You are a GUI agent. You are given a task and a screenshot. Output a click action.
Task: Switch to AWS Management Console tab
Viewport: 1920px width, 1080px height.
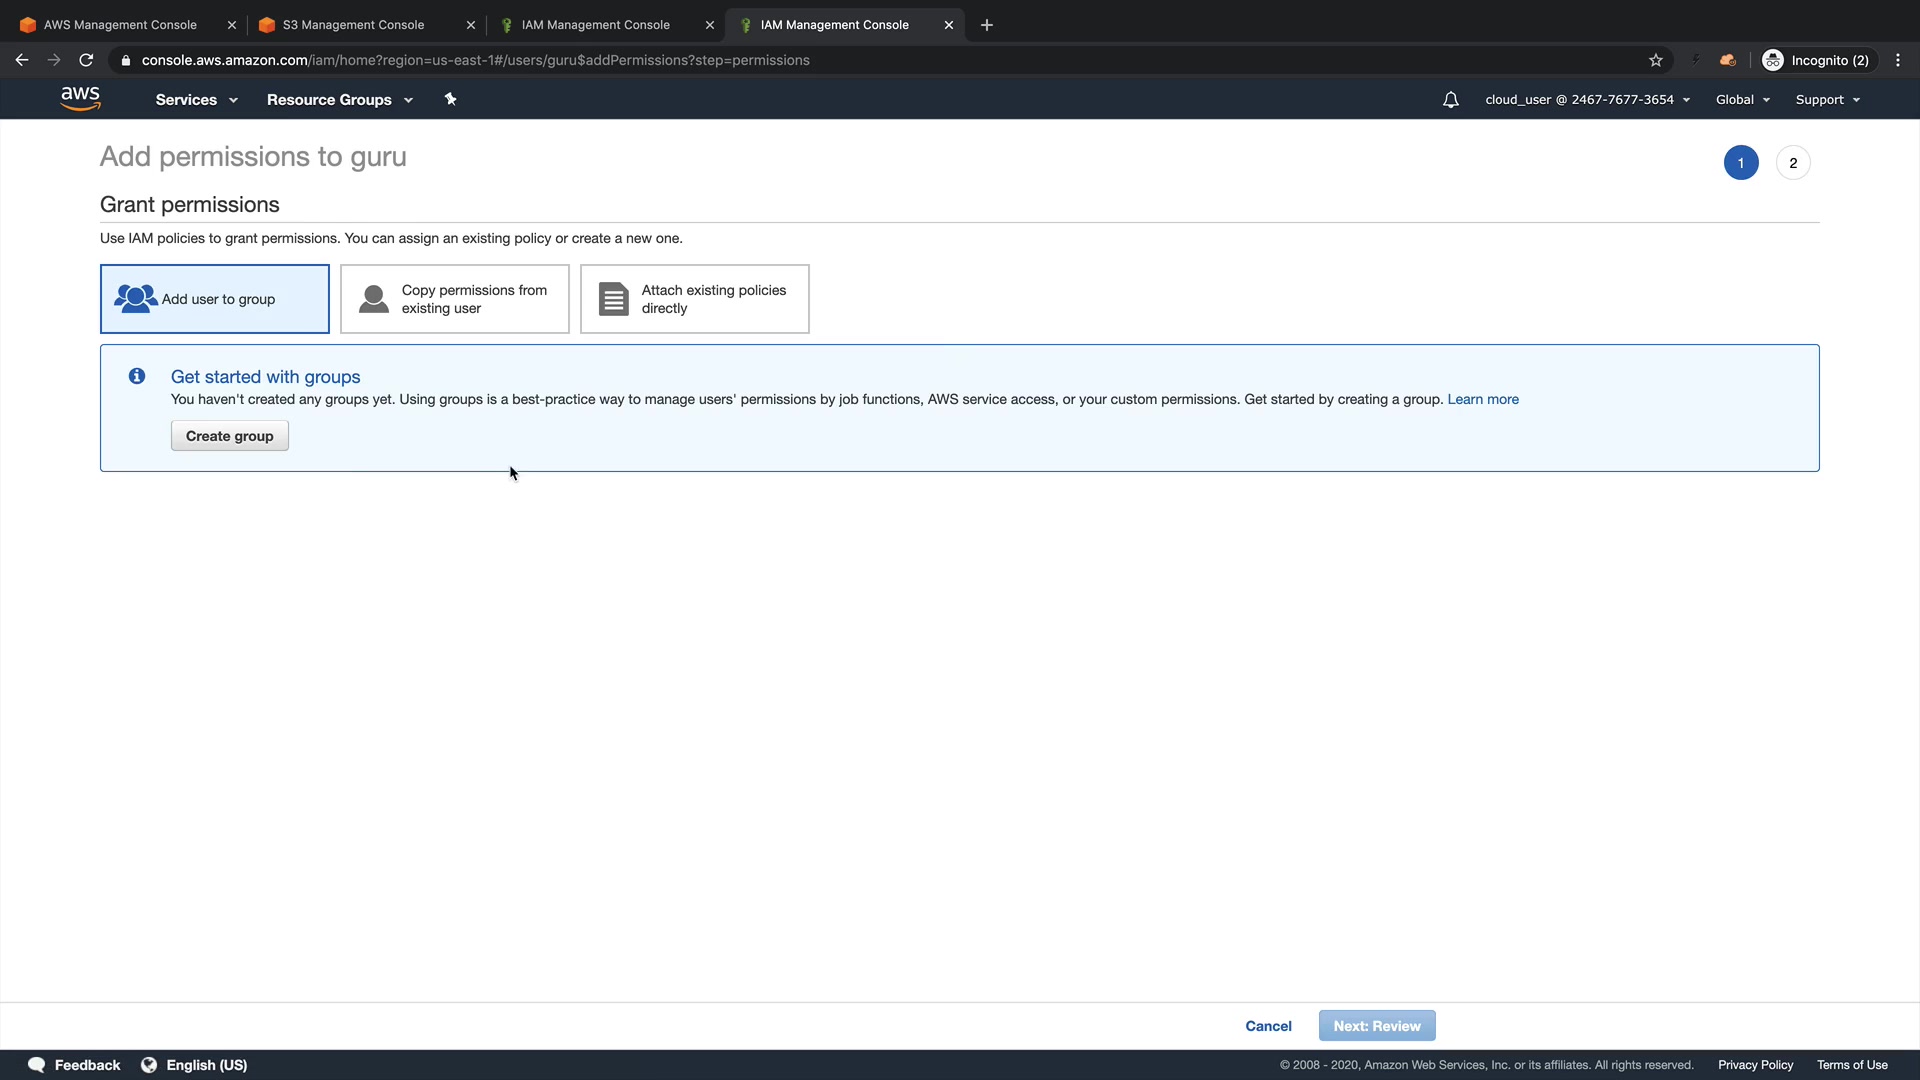120,25
